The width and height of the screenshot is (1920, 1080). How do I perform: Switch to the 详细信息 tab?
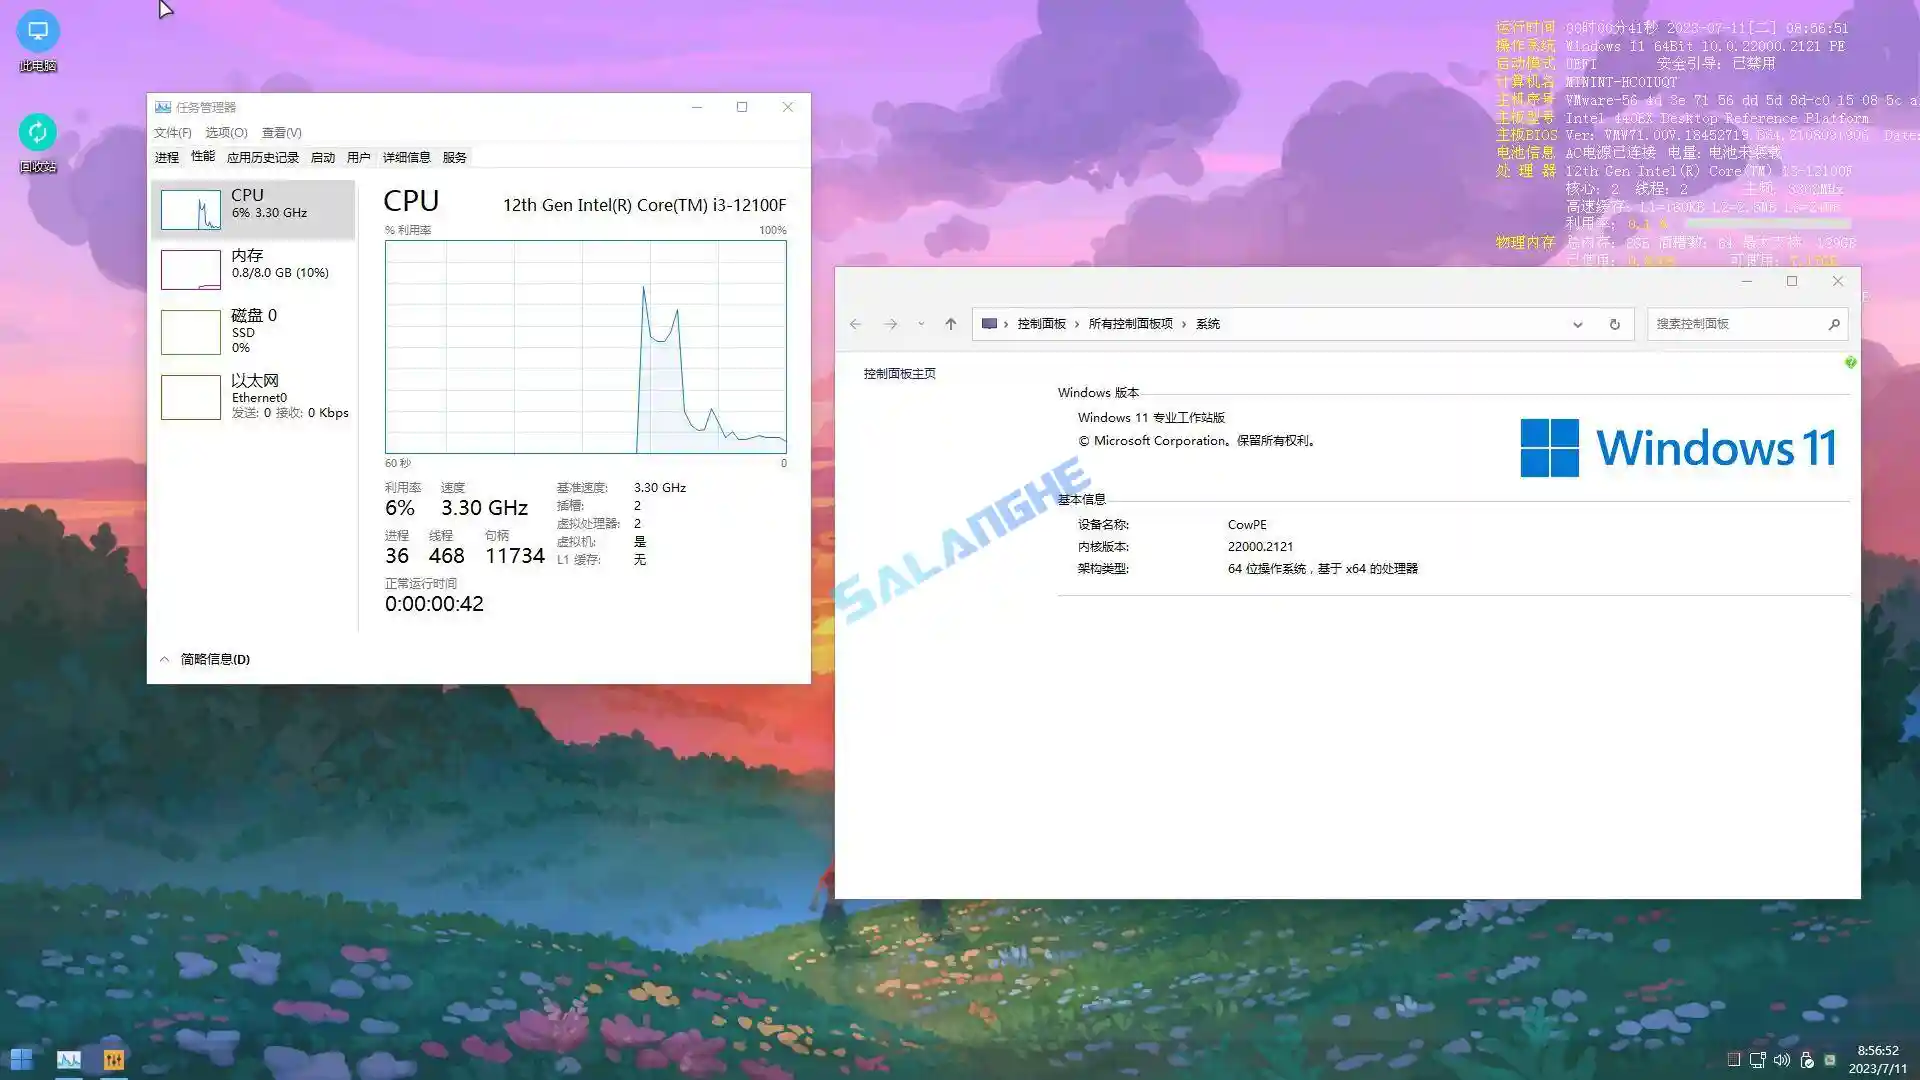(406, 157)
